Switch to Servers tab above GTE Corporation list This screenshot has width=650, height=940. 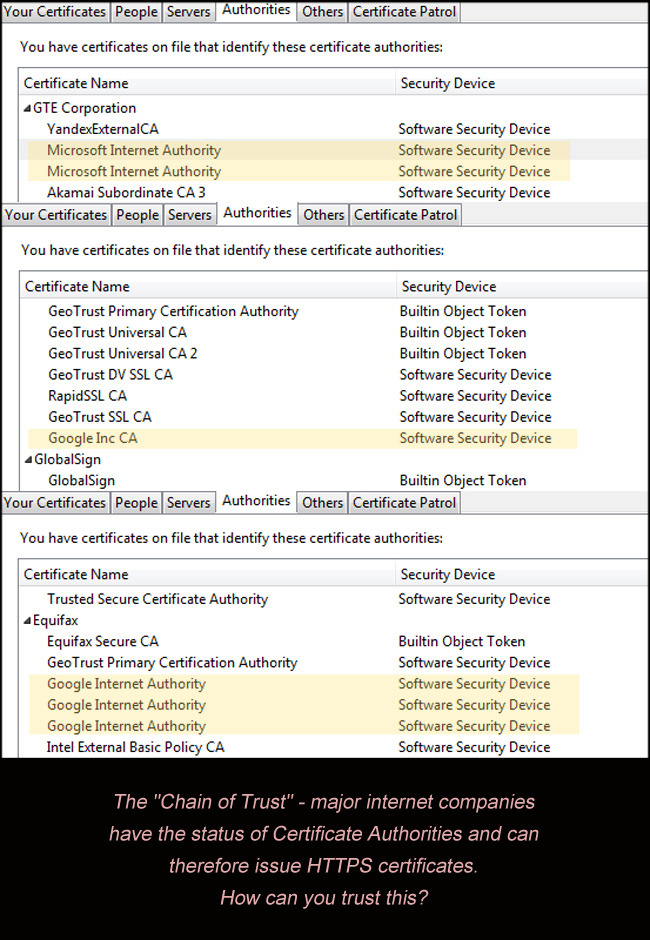click(188, 11)
